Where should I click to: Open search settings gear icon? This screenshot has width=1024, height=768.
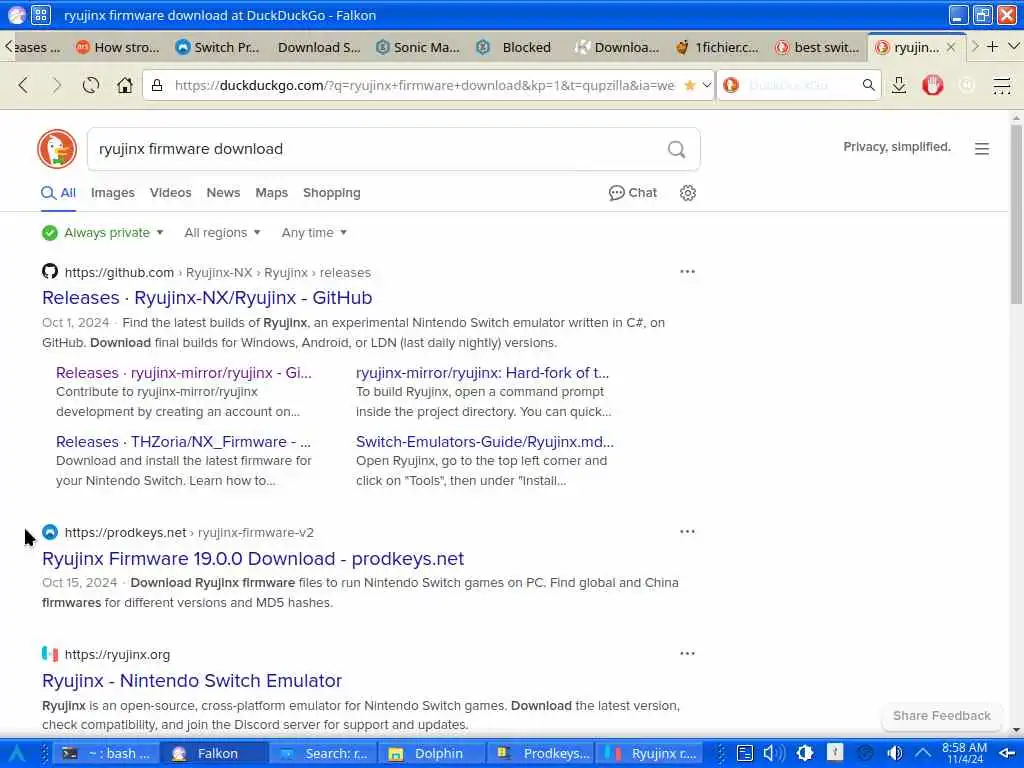pyautogui.click(x=688, y=193)
